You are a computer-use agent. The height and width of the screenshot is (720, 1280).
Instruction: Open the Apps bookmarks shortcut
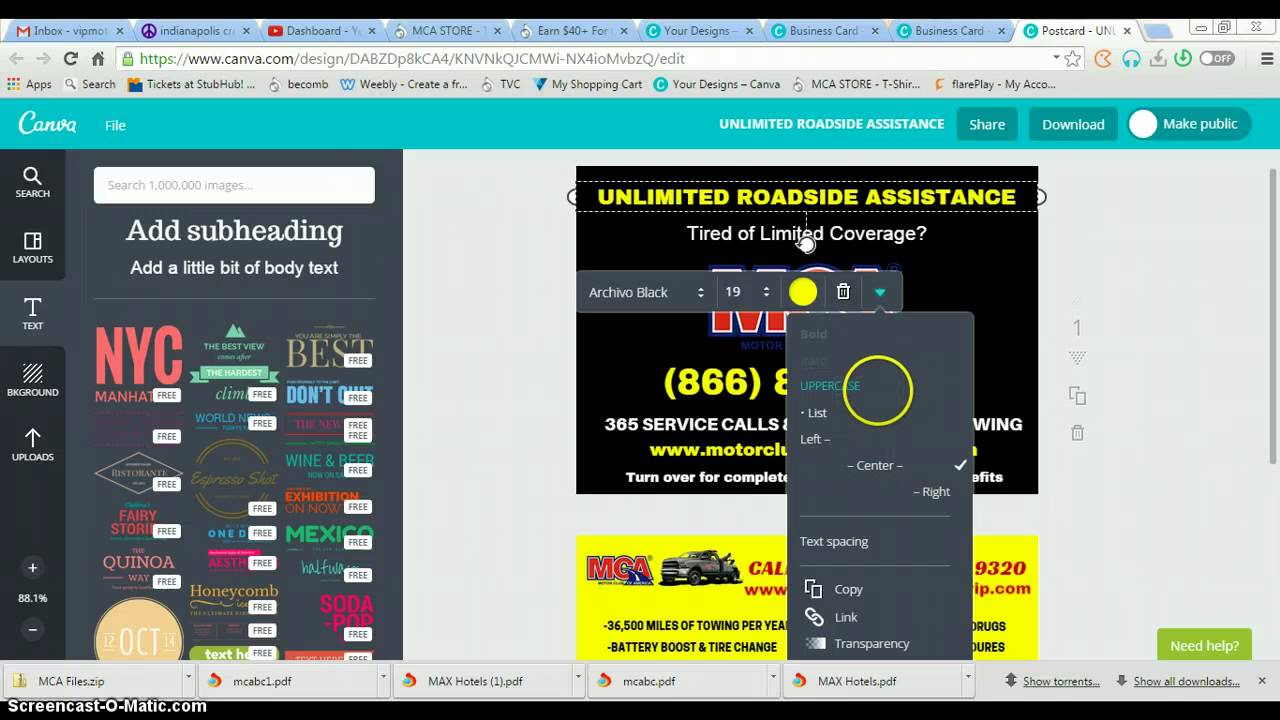tap(30, 84)
